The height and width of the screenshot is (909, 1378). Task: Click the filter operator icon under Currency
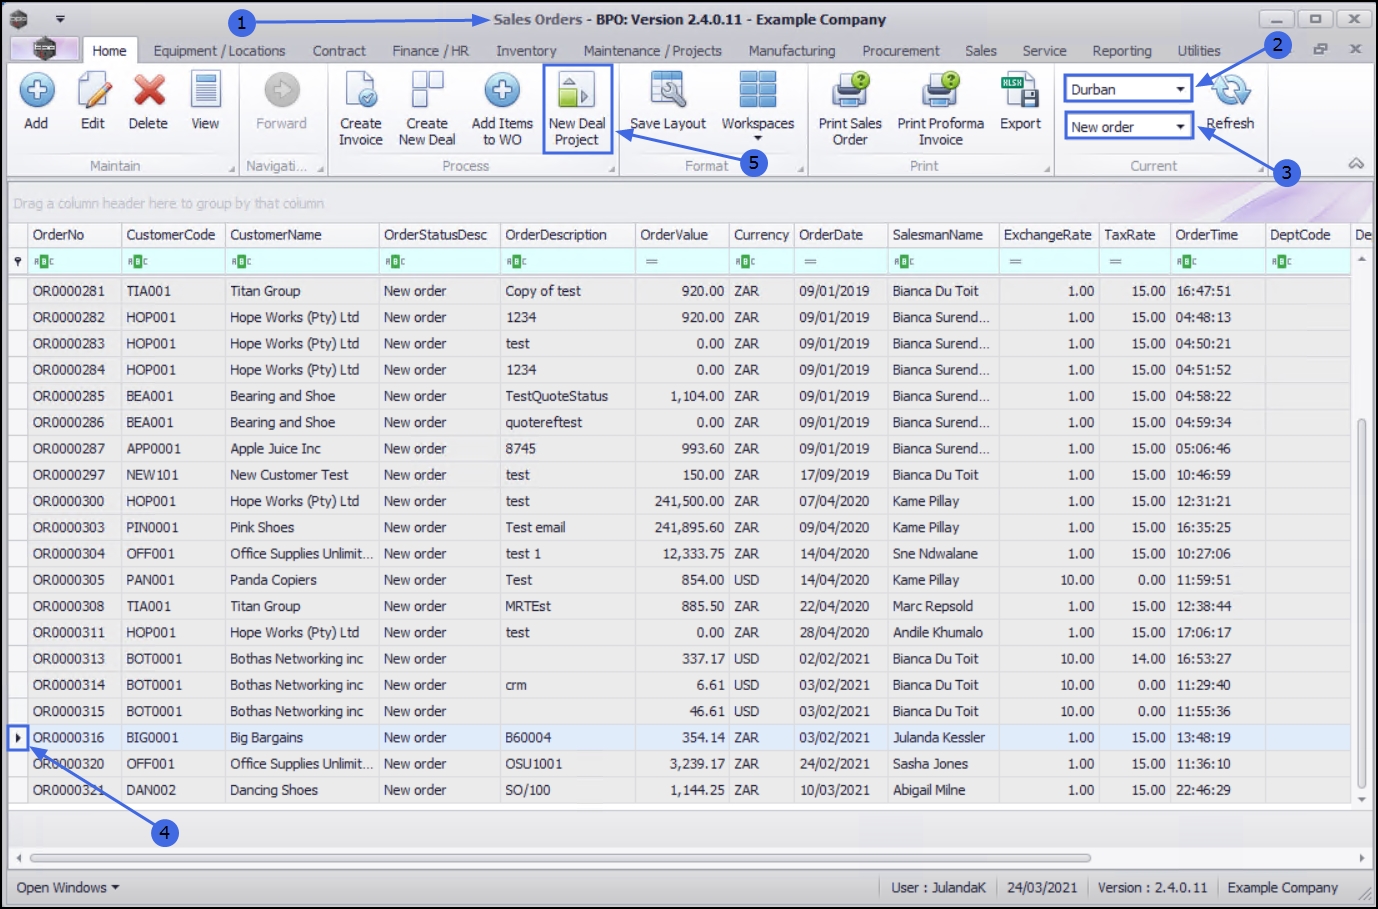pos(745,262)
